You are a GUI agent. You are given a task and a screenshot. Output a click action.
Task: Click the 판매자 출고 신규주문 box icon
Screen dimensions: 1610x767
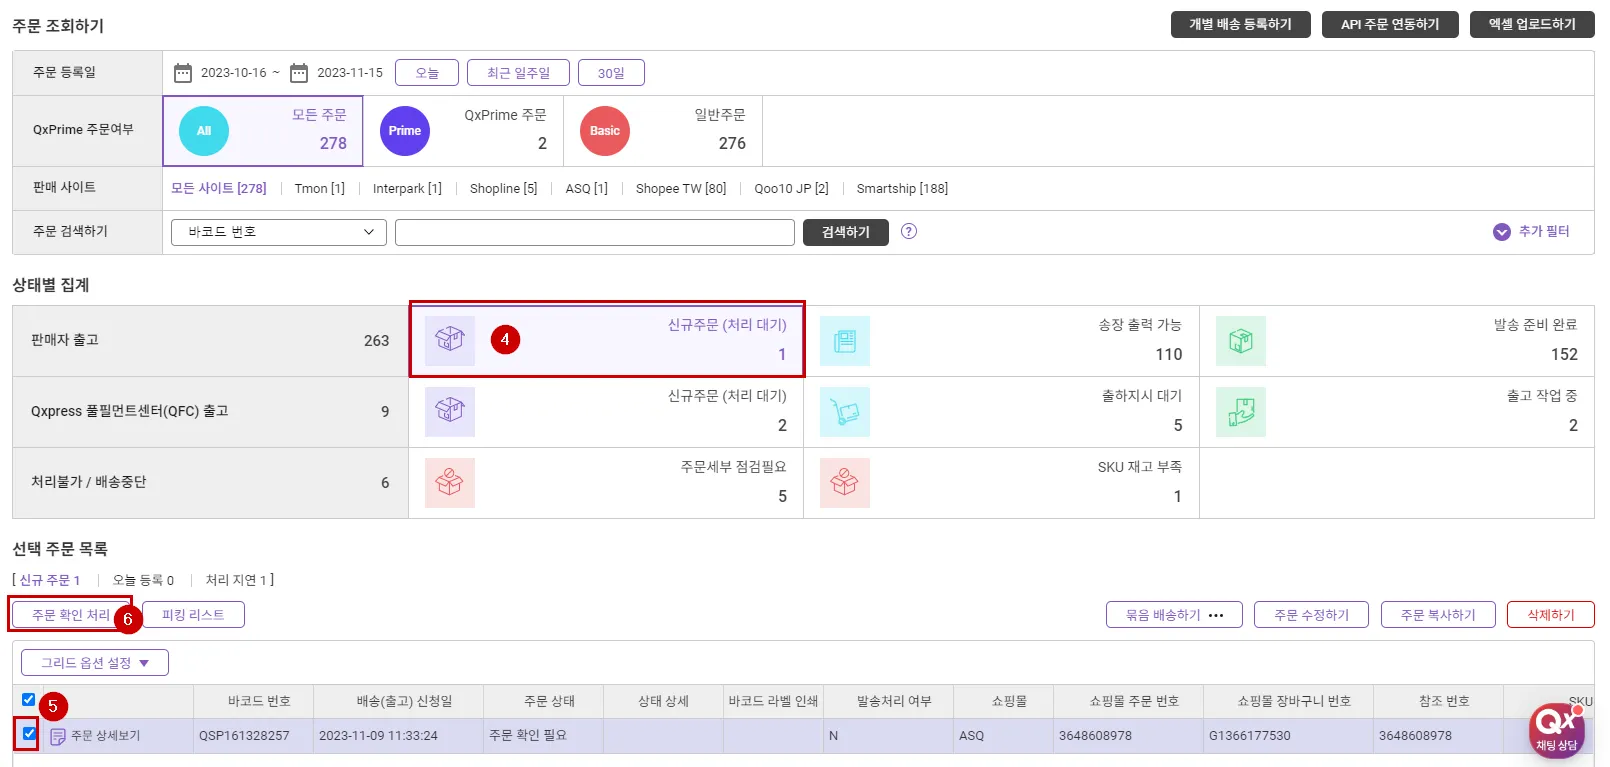click(x=450, y=341)
